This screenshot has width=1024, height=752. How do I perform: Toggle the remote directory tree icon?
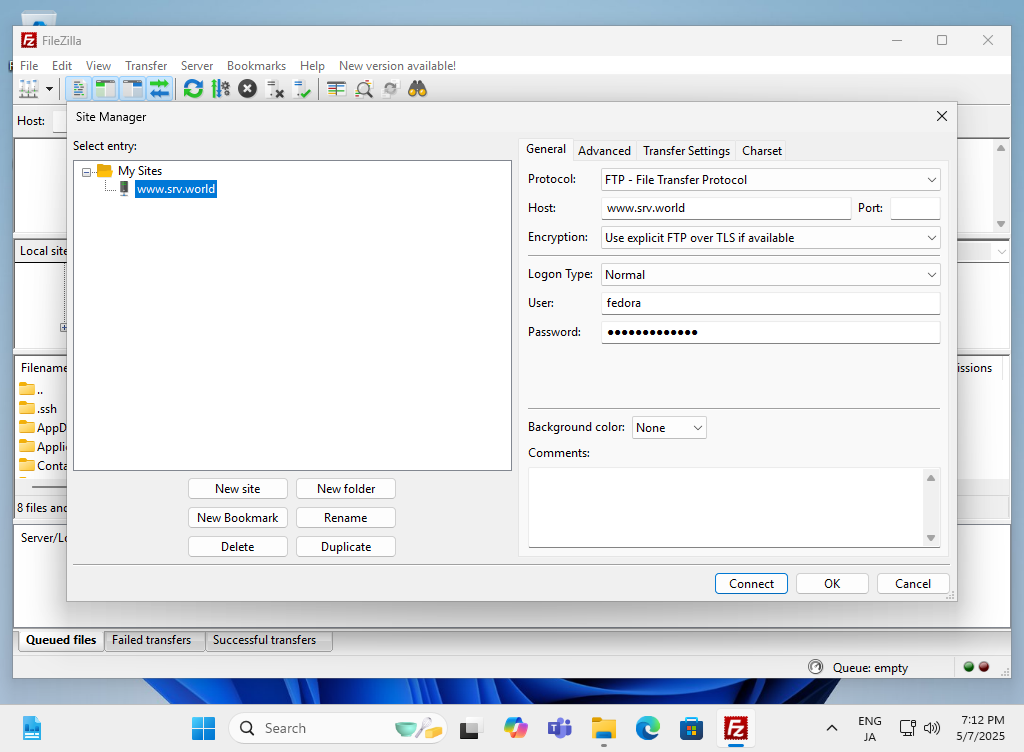[x=133, y=89]
